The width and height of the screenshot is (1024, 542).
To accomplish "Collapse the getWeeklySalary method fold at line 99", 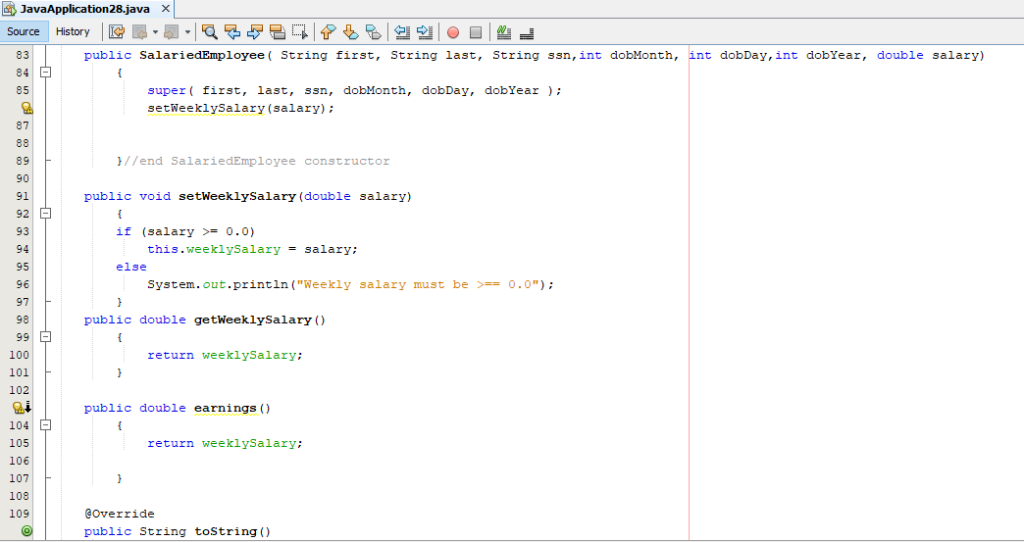I will pyautogui.click(x=45, y=337).
